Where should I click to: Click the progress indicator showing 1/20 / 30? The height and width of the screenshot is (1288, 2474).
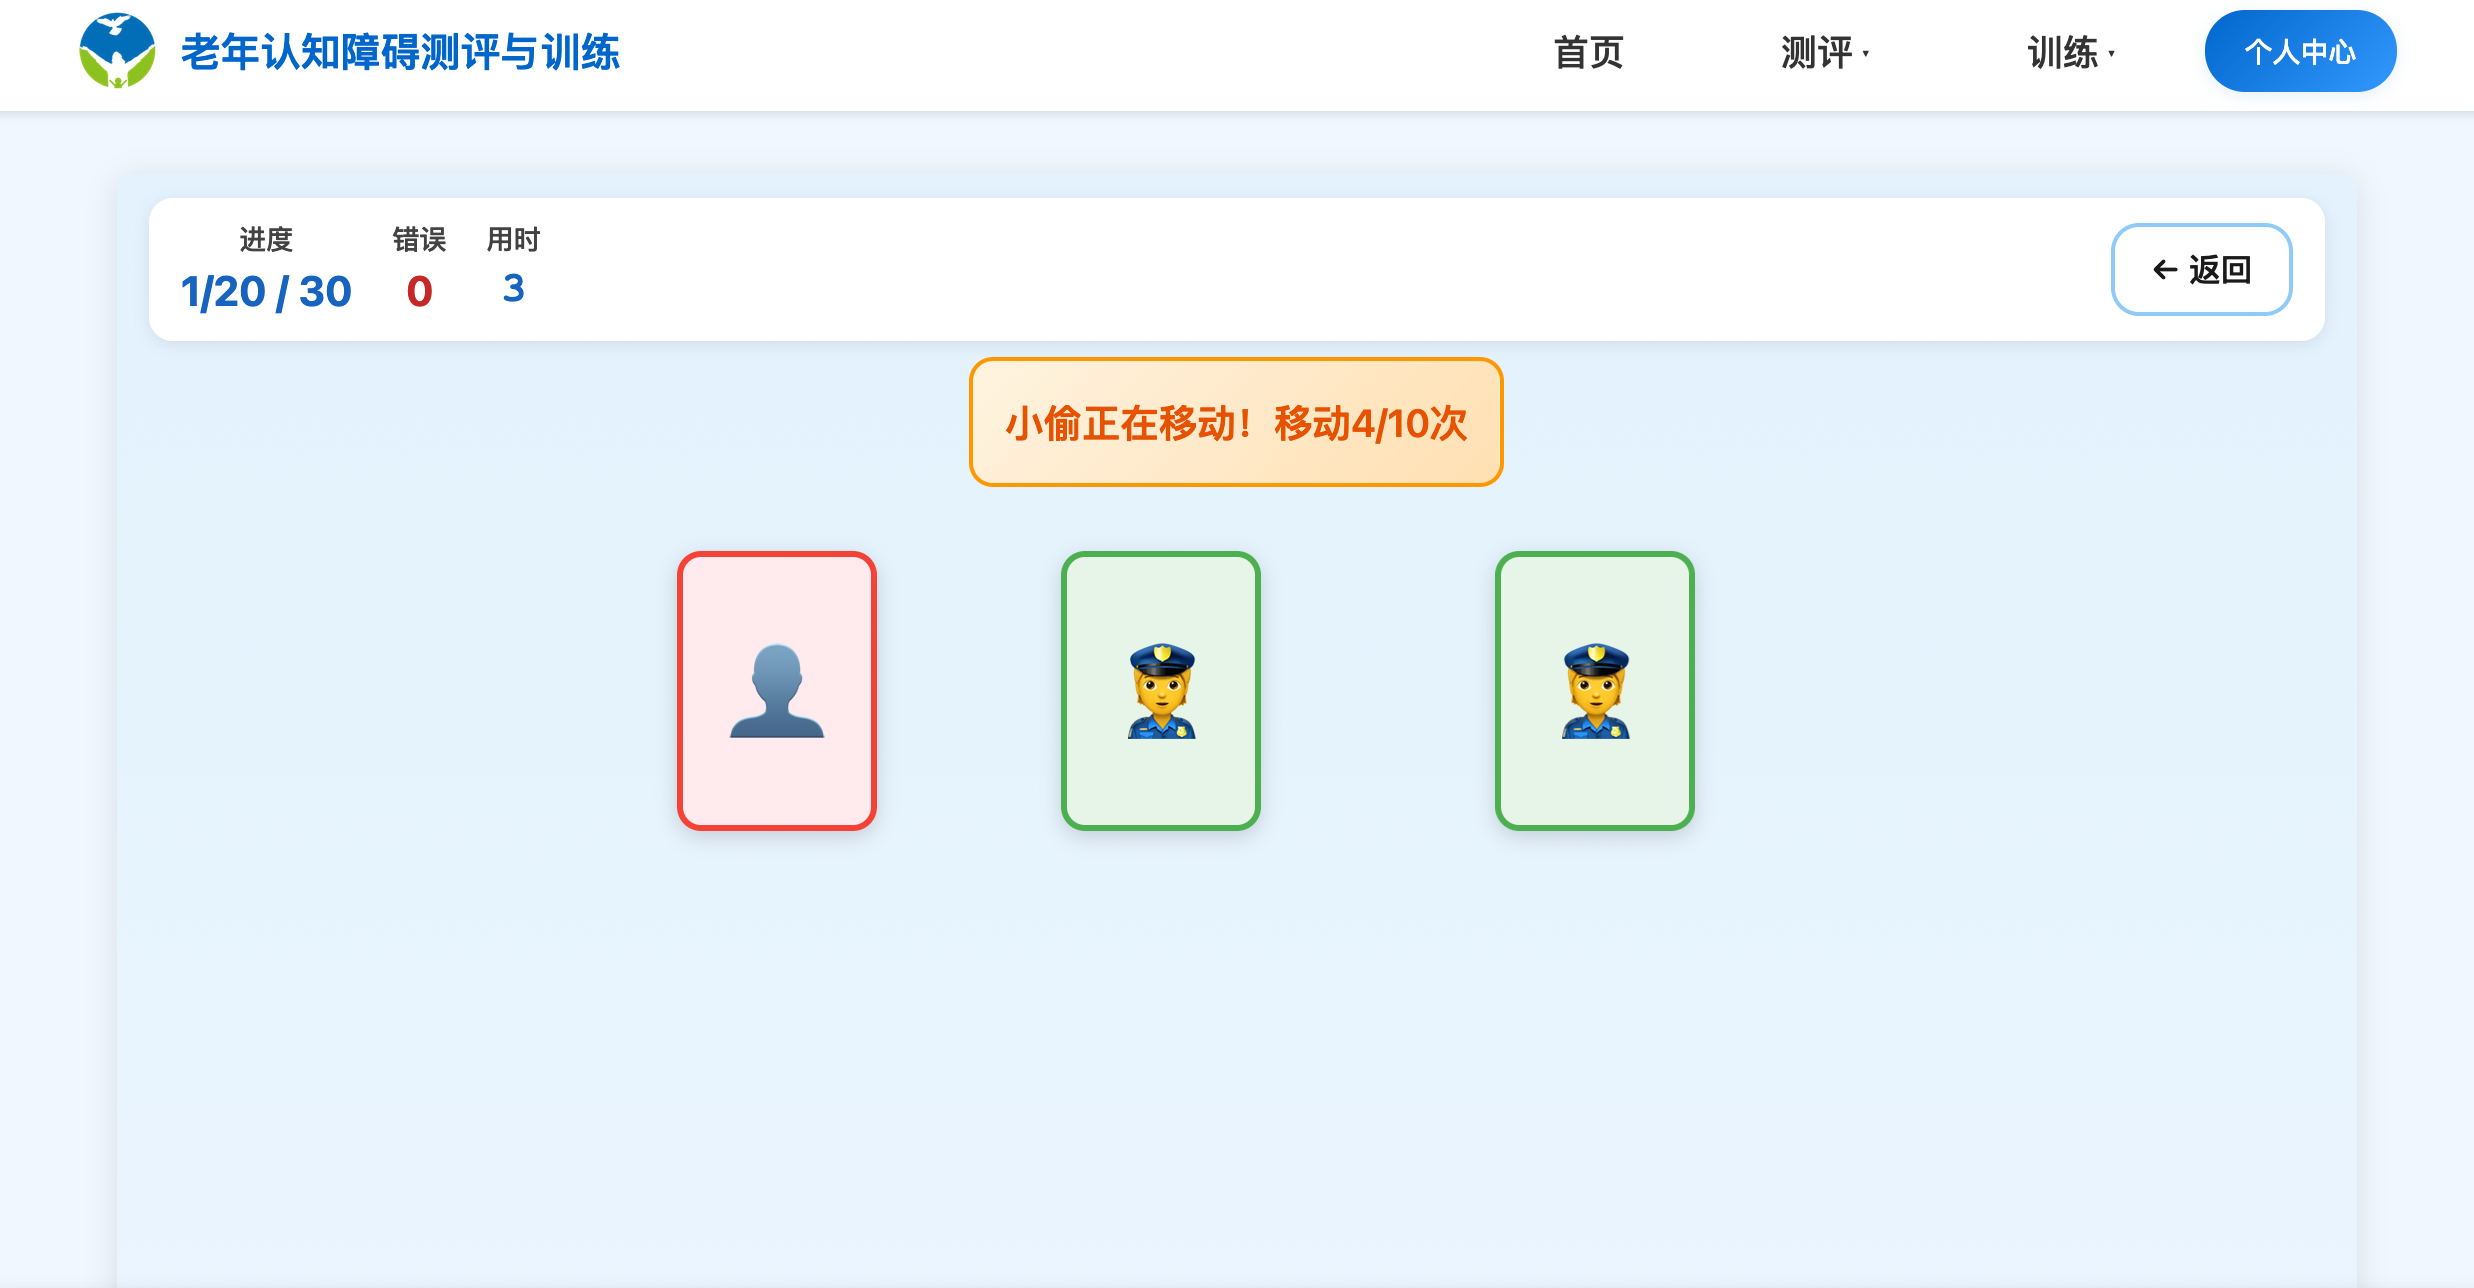265,290
